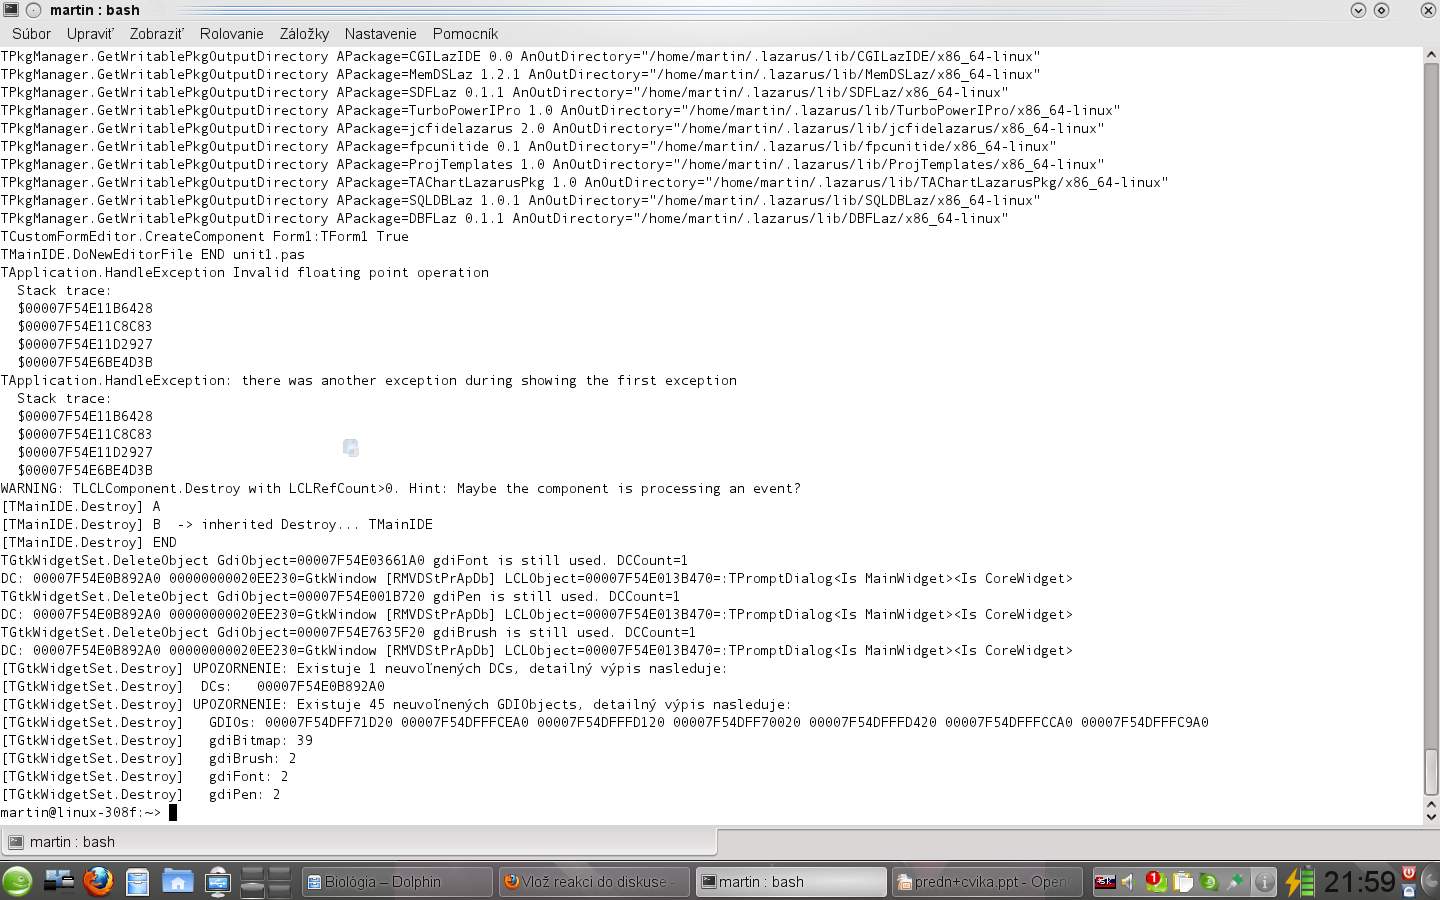Click the 'gdiBrush: 2' text
This screenshot has height=900, width=1440.
point(253,758)
